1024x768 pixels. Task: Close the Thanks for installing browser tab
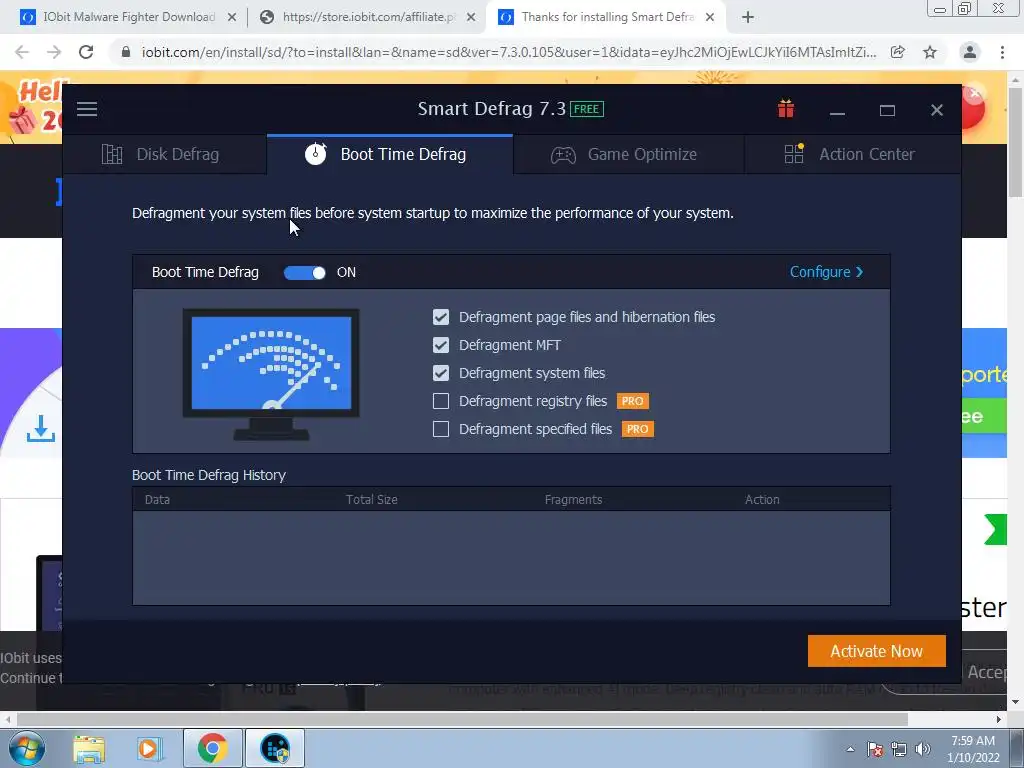(710, 18)
